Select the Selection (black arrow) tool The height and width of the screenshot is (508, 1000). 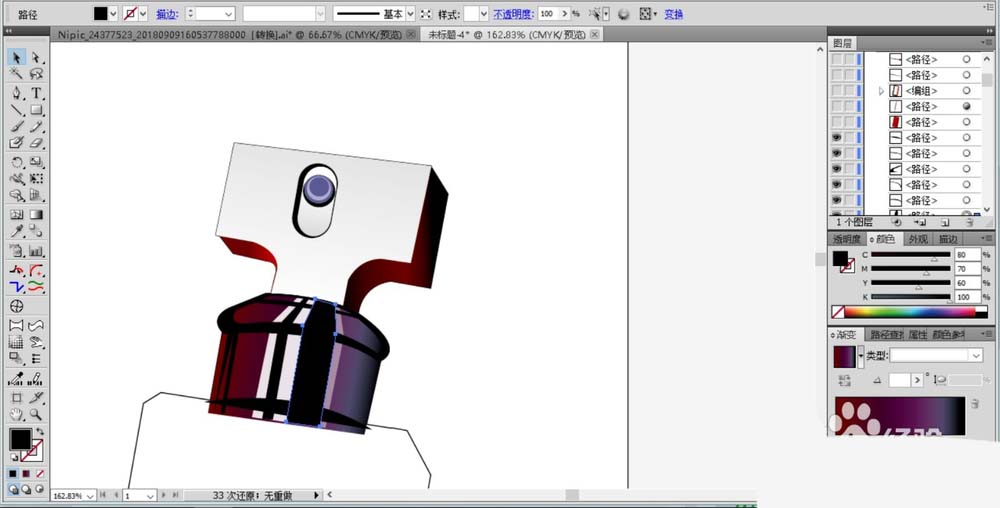[17, 57]
